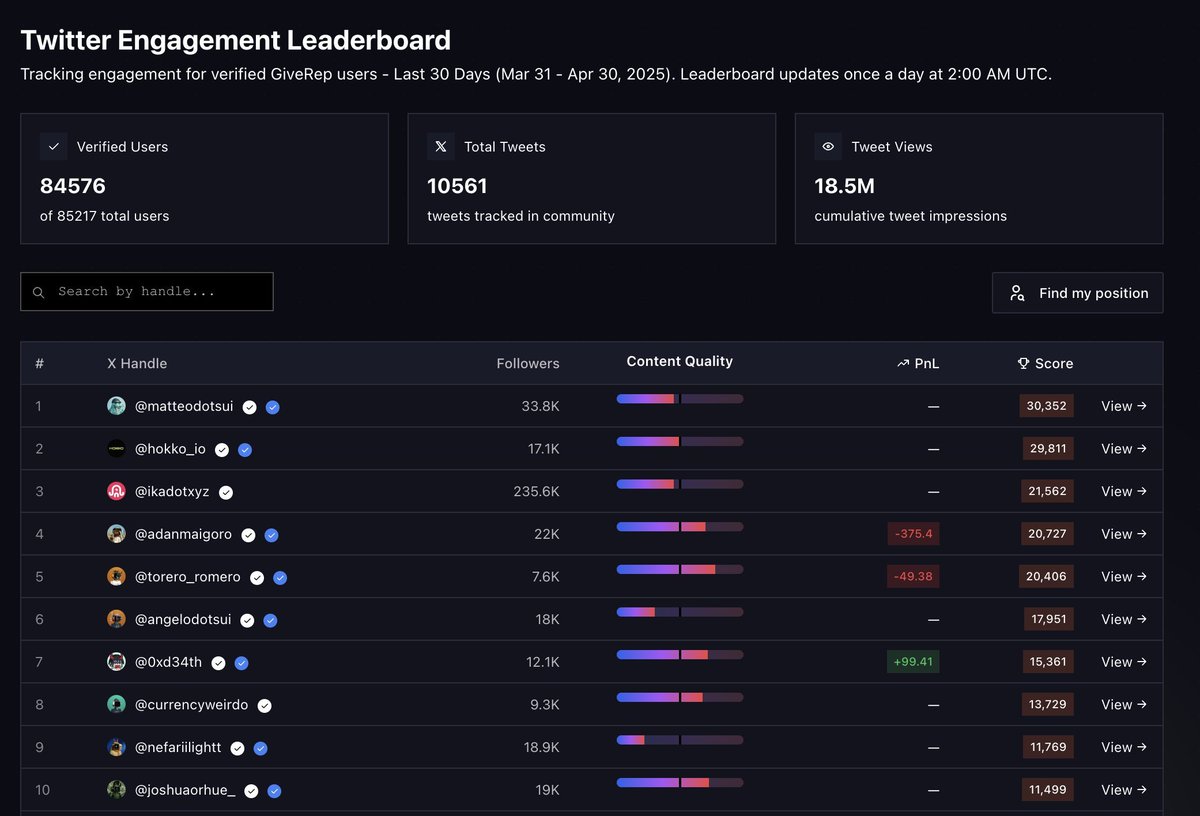1200x816 pixels.
Task: Click the PnL column header
Action: coord(918,364)
